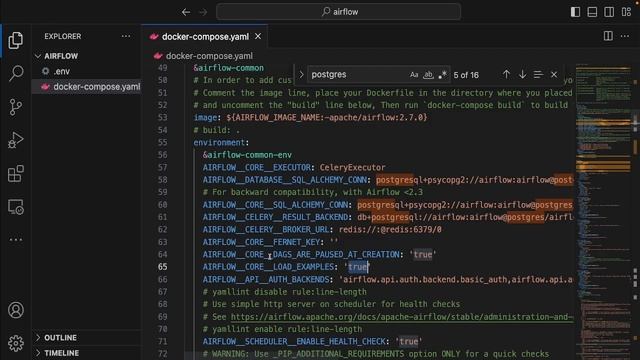
Task: Open the Accounts menu
Action: point(16,310)
